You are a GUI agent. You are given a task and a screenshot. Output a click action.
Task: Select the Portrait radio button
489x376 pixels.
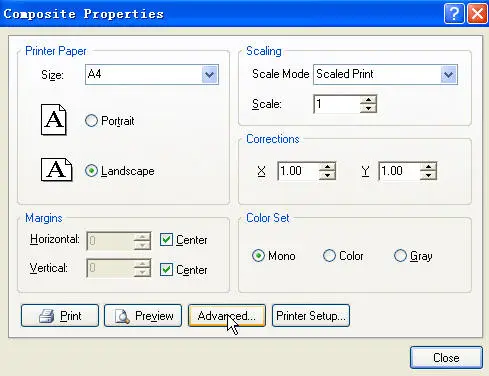pos(91,121)
